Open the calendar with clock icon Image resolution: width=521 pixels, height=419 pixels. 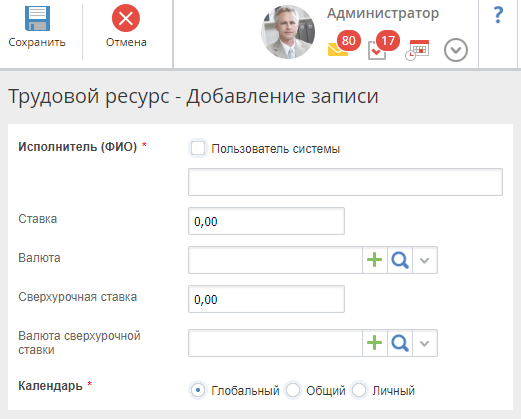417,50
